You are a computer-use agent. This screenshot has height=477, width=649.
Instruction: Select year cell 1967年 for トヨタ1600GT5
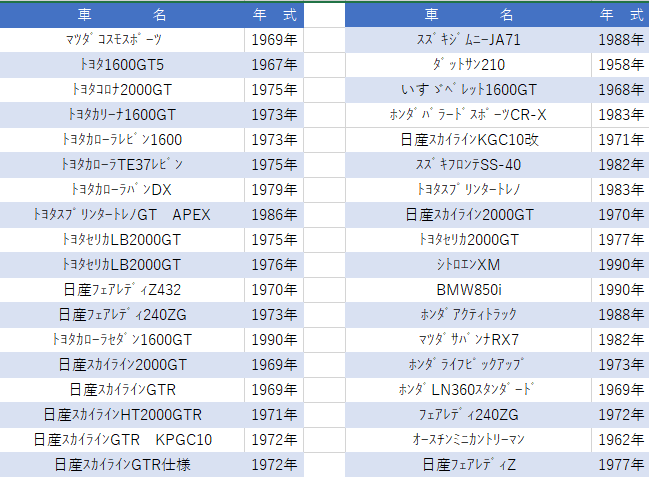coord(274,65)
